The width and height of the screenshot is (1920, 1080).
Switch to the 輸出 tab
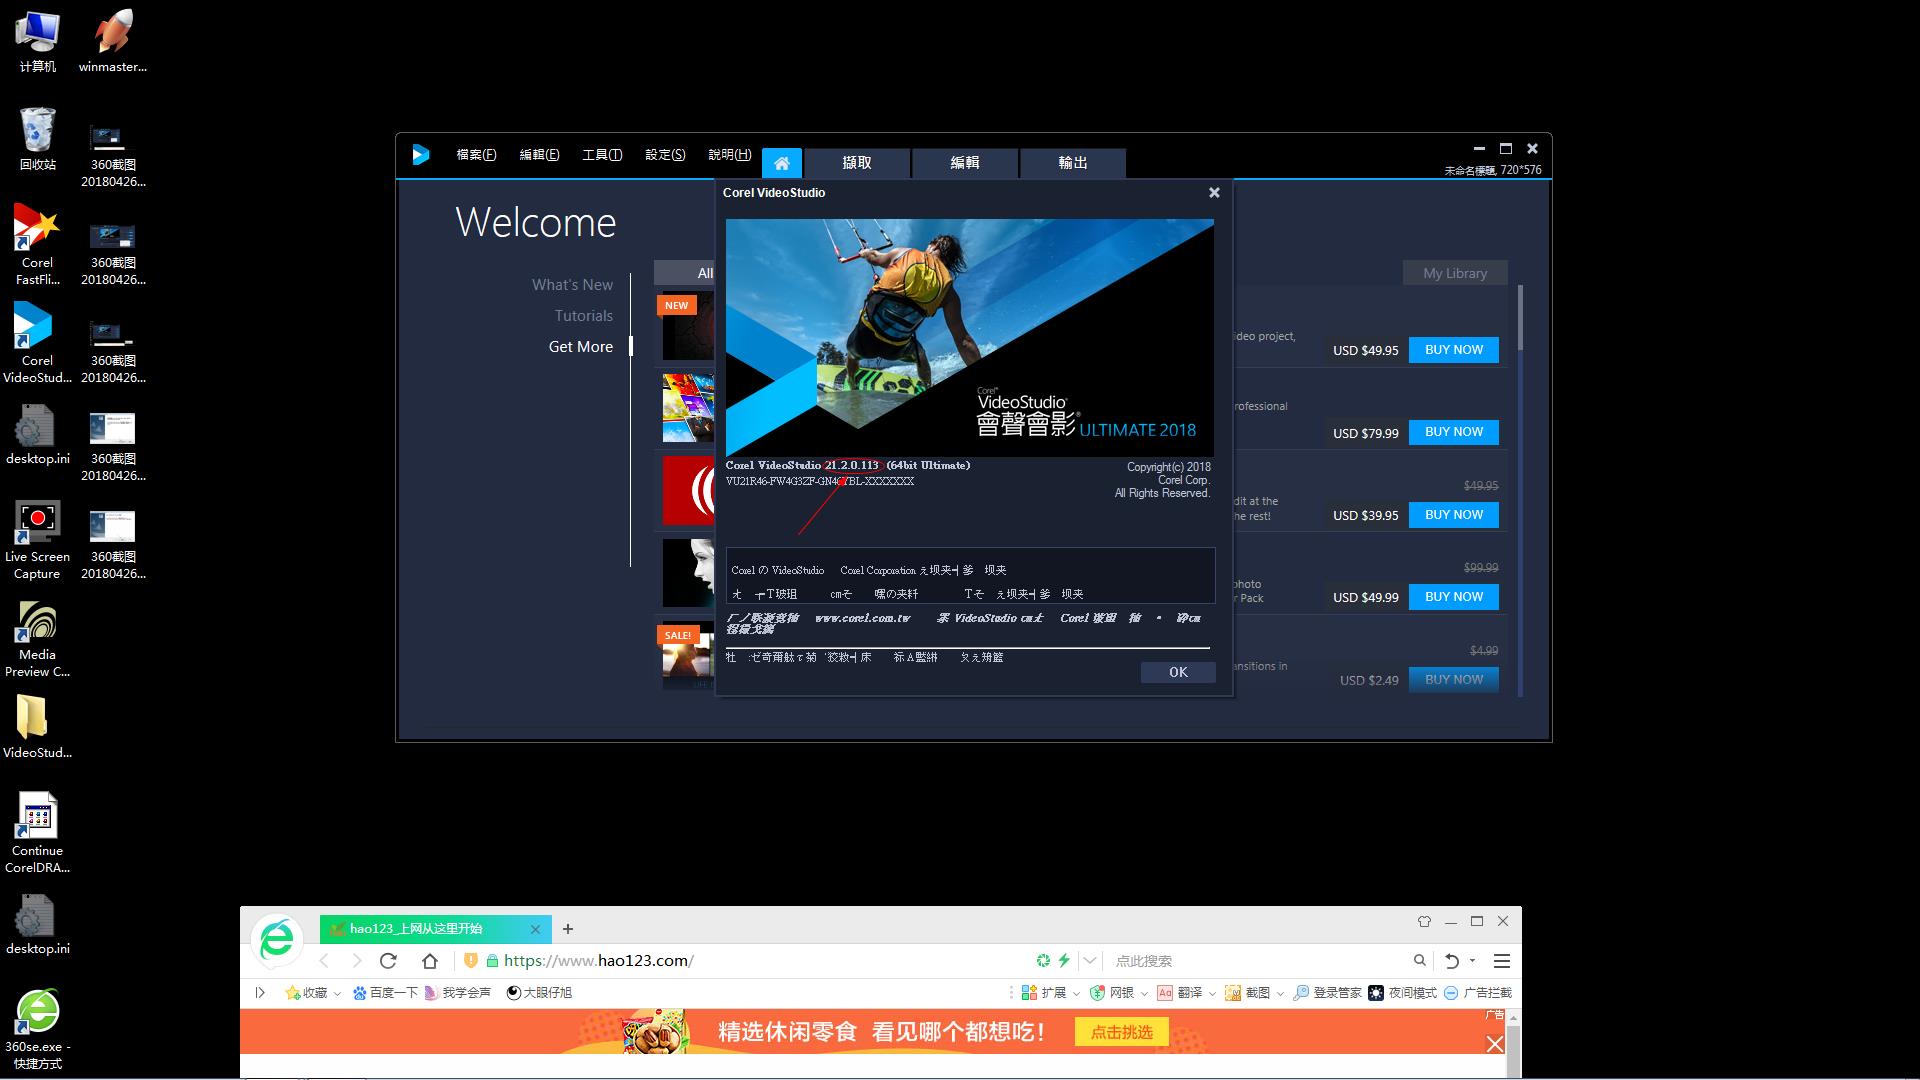pyautogui.click(x=1073, y=163)
